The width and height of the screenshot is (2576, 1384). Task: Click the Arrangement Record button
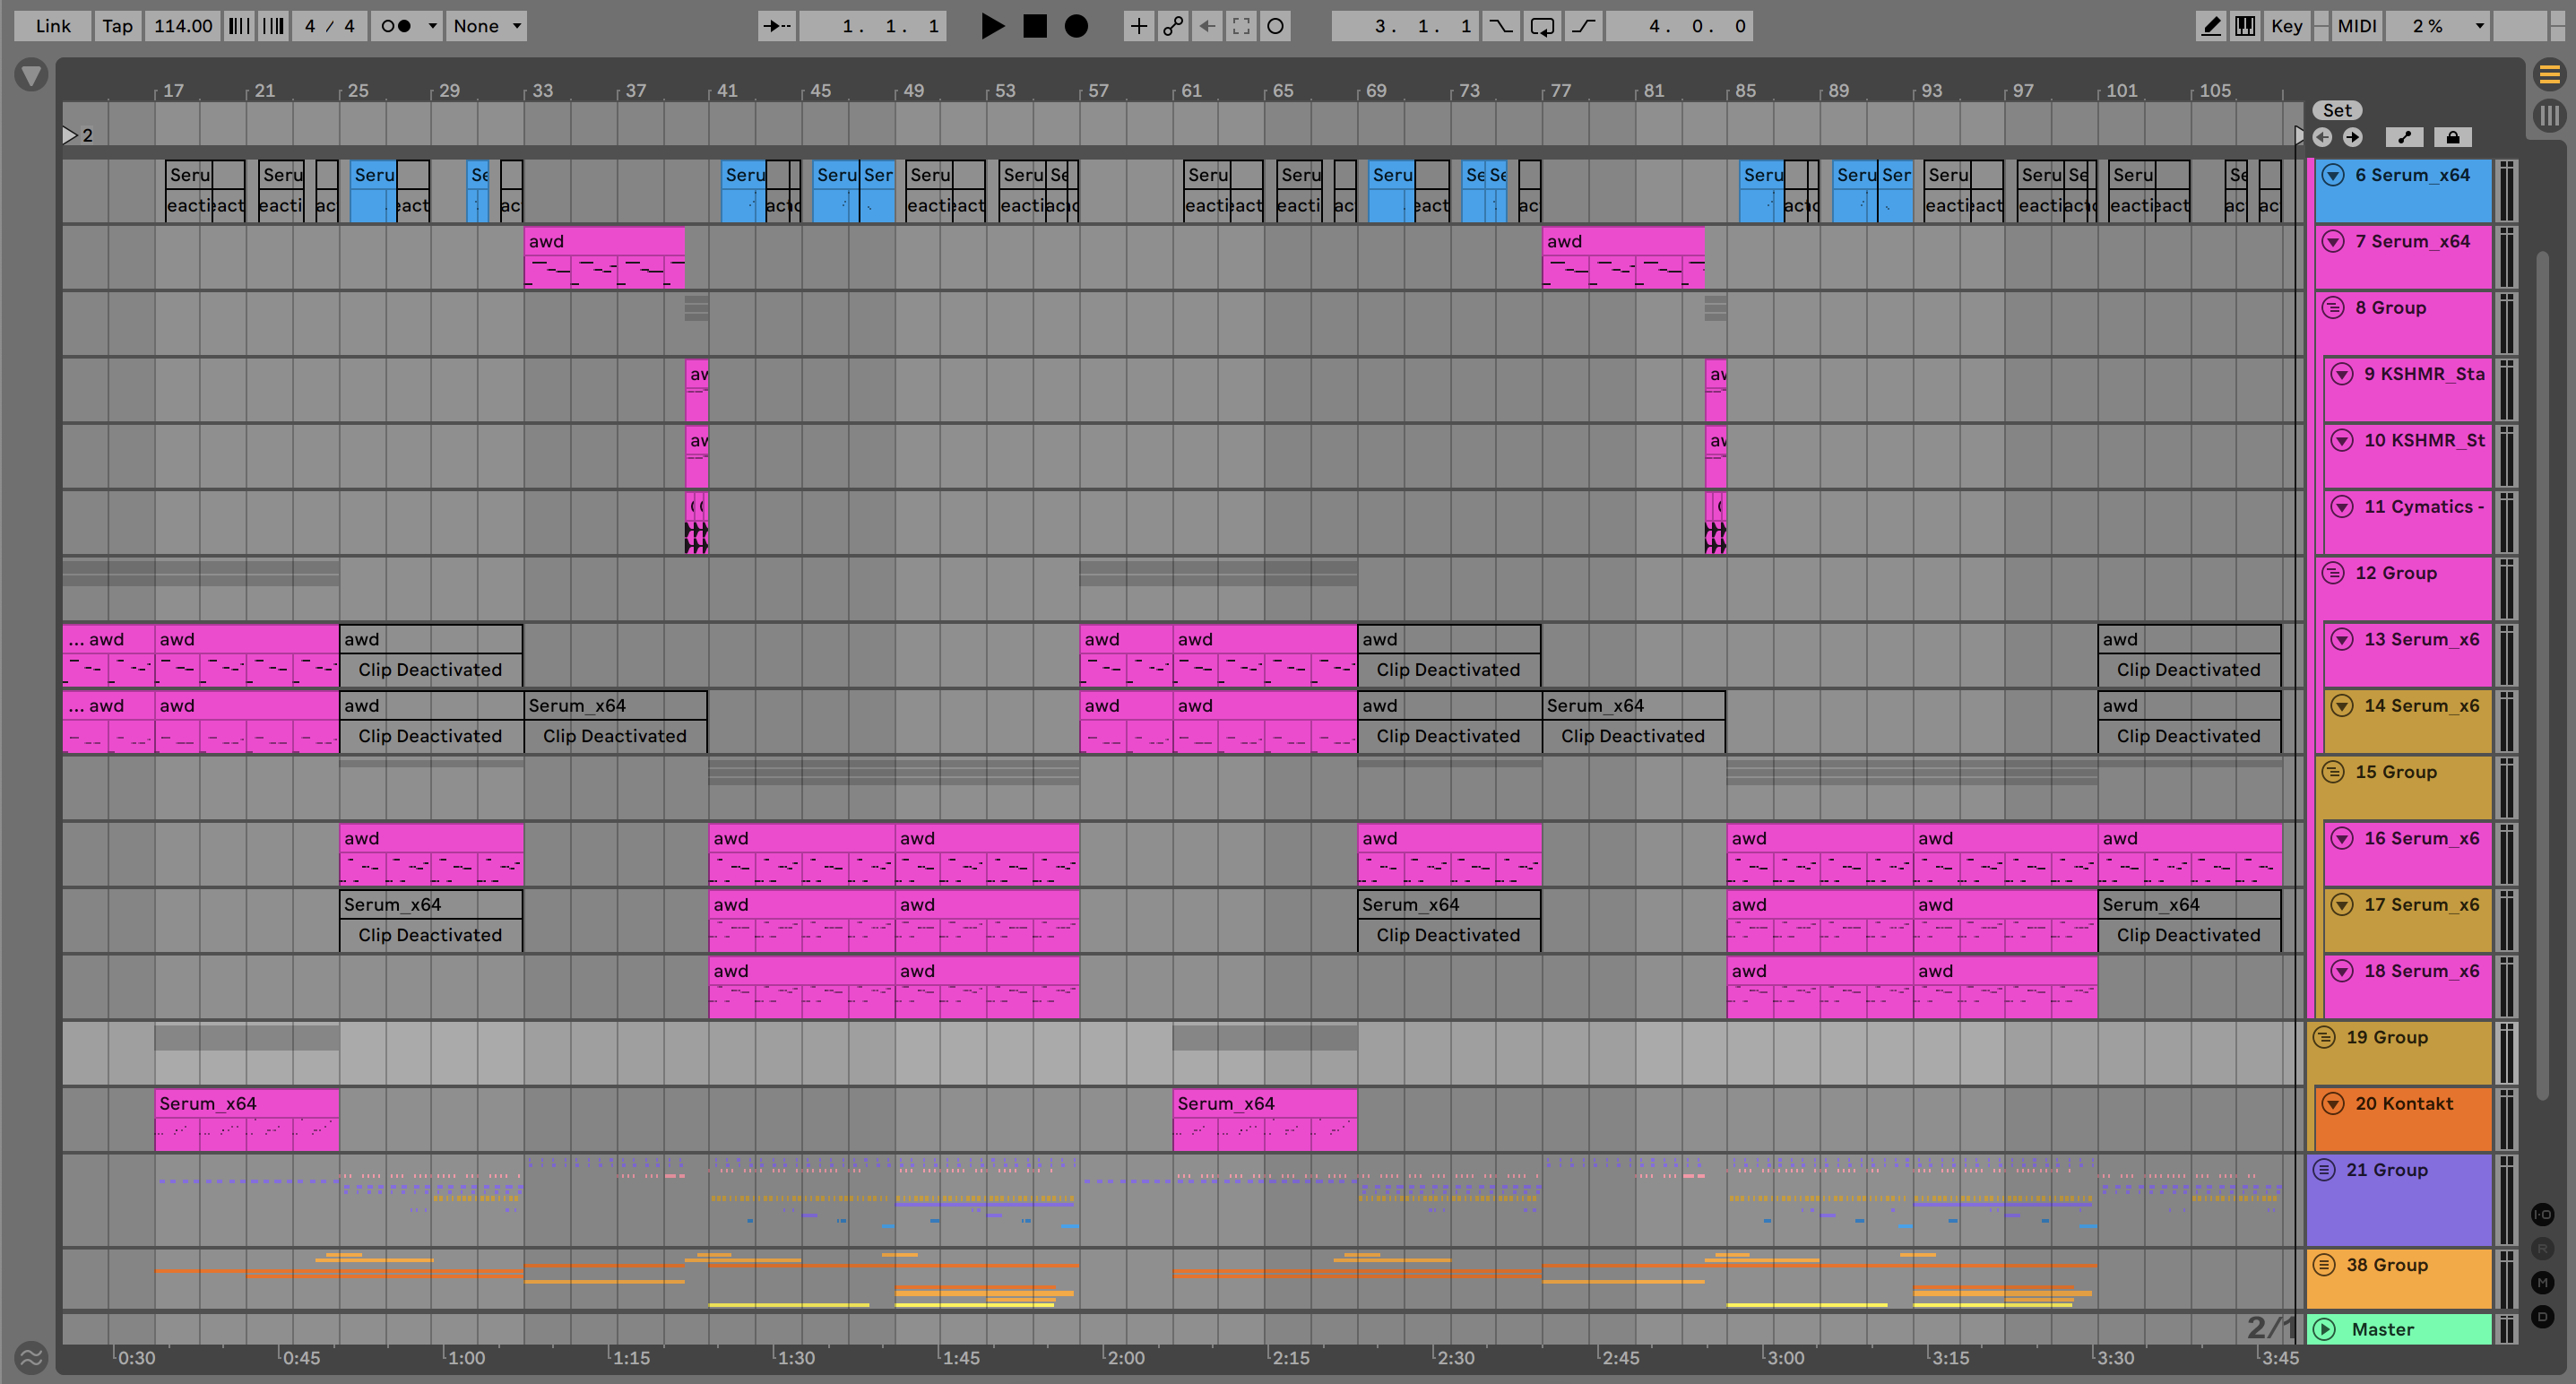1076,26
